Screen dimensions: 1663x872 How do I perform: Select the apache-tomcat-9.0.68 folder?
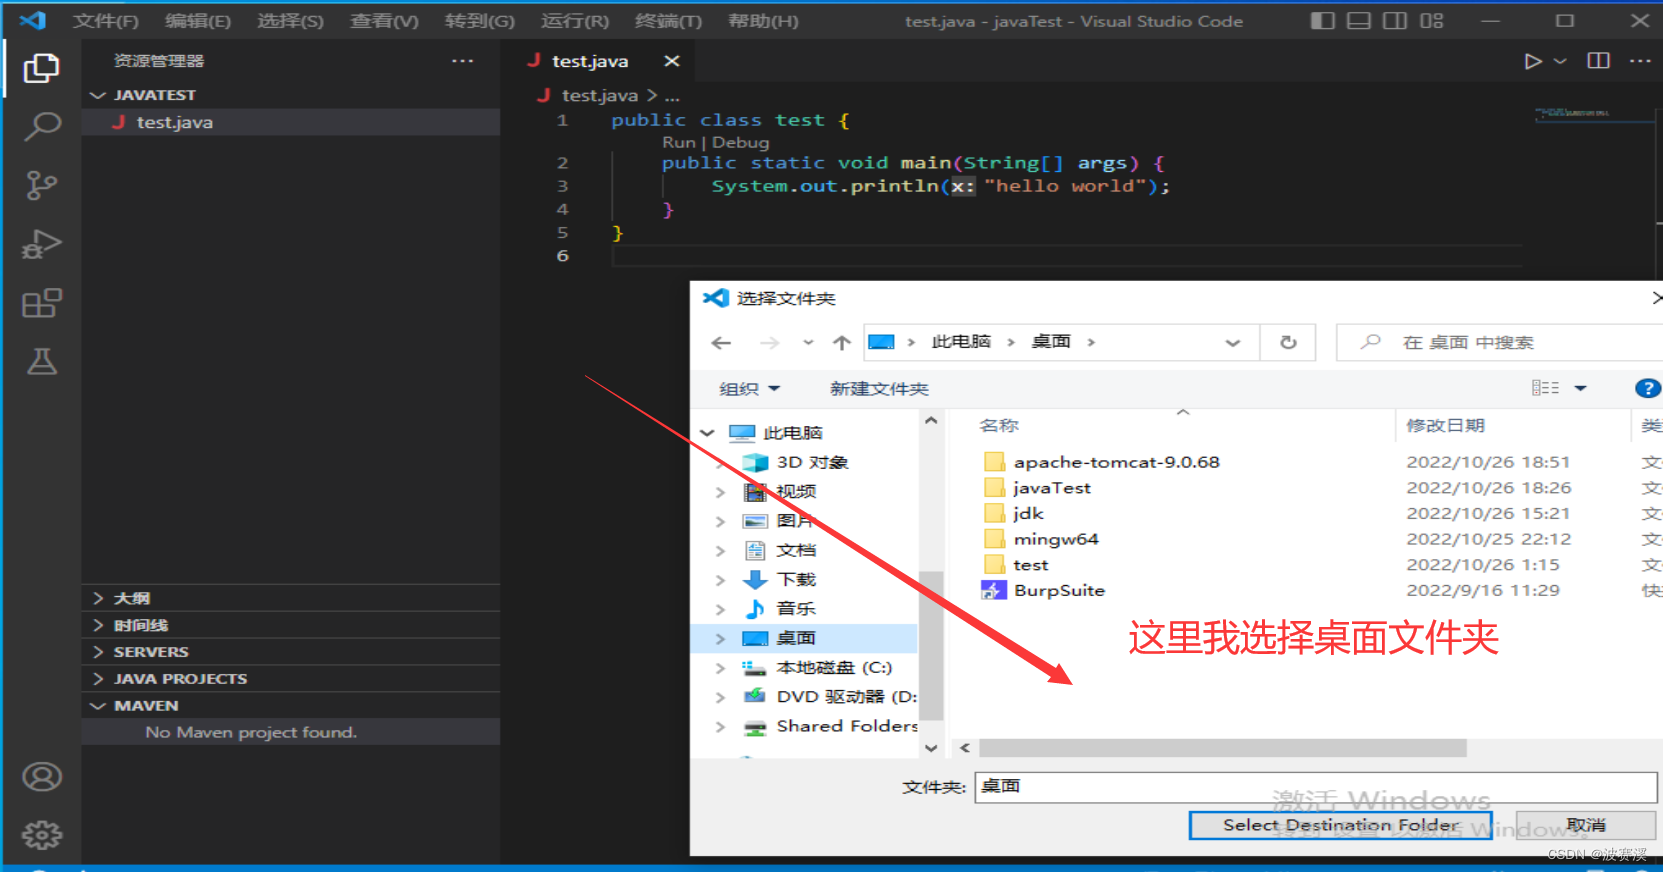click(x=1116, y=462)
